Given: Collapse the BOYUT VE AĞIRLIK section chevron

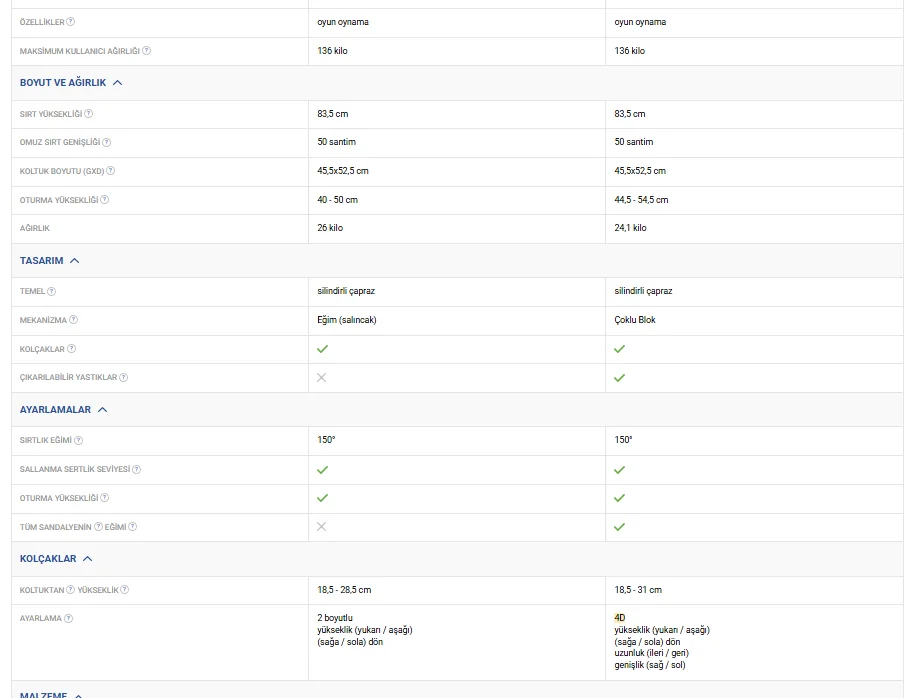Looking at the screenshot, I should (118, 83).
